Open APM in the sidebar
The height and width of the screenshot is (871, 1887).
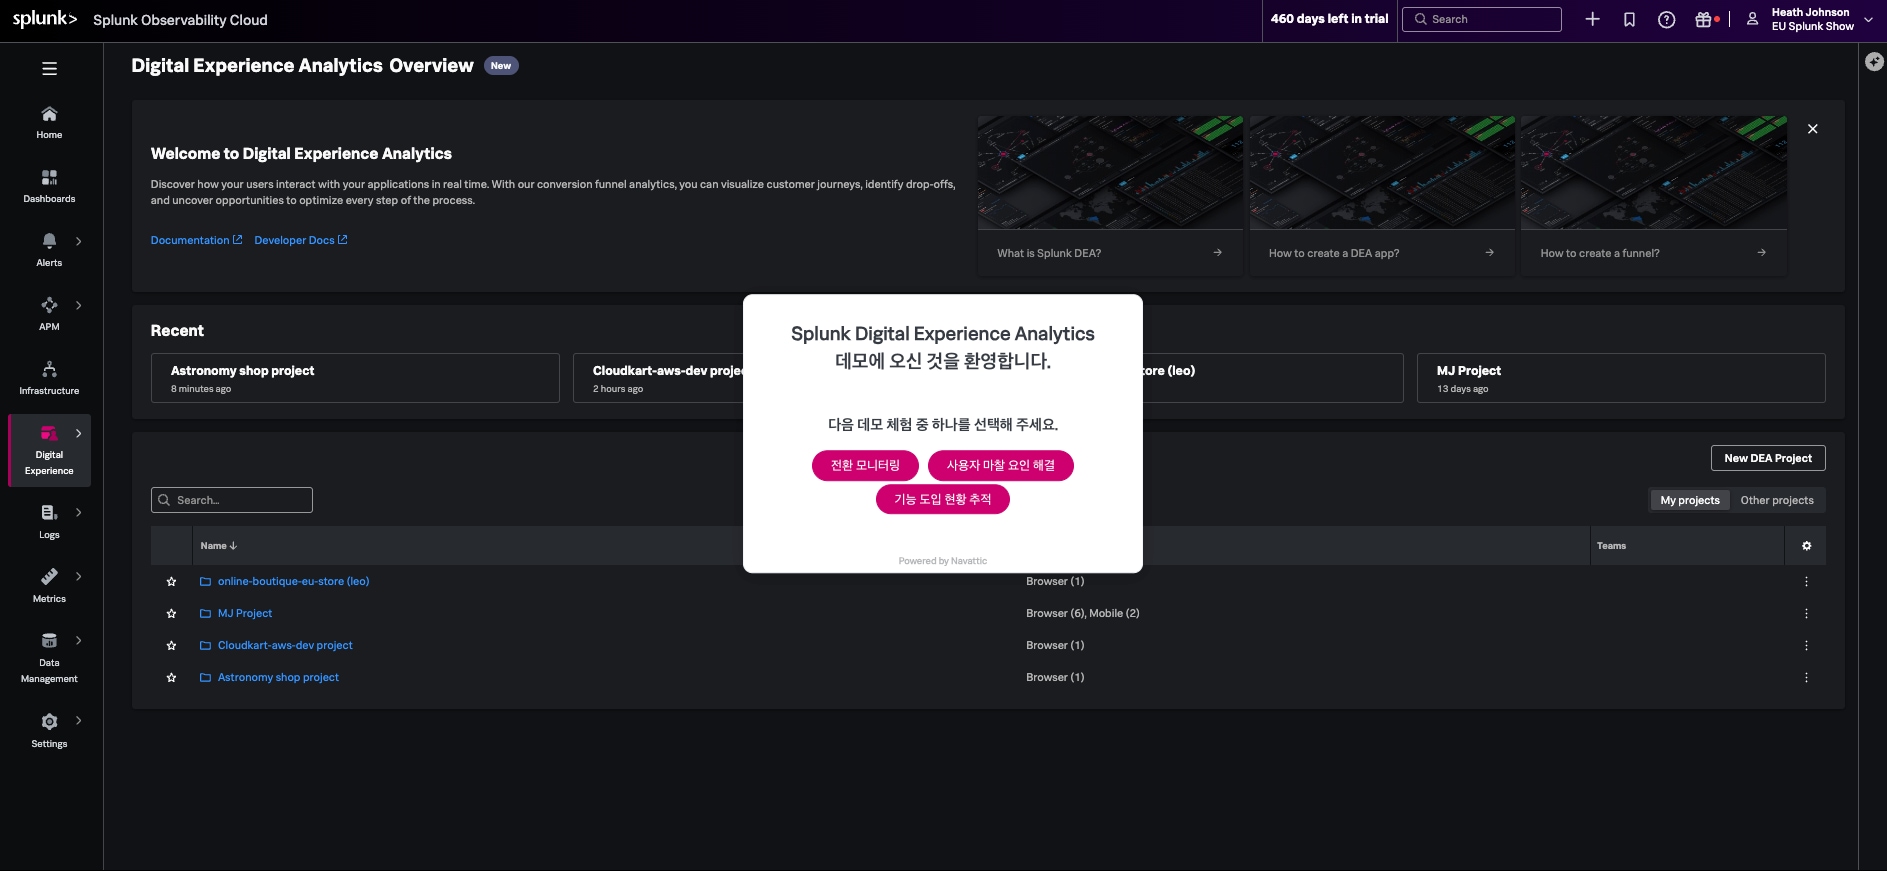click(x=49, y=314)
